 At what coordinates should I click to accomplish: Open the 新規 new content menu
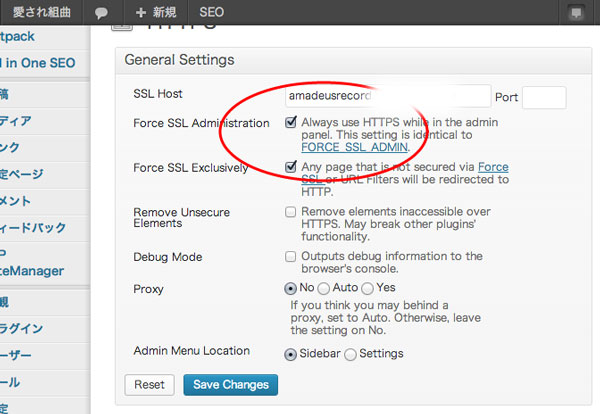point(165,12)
